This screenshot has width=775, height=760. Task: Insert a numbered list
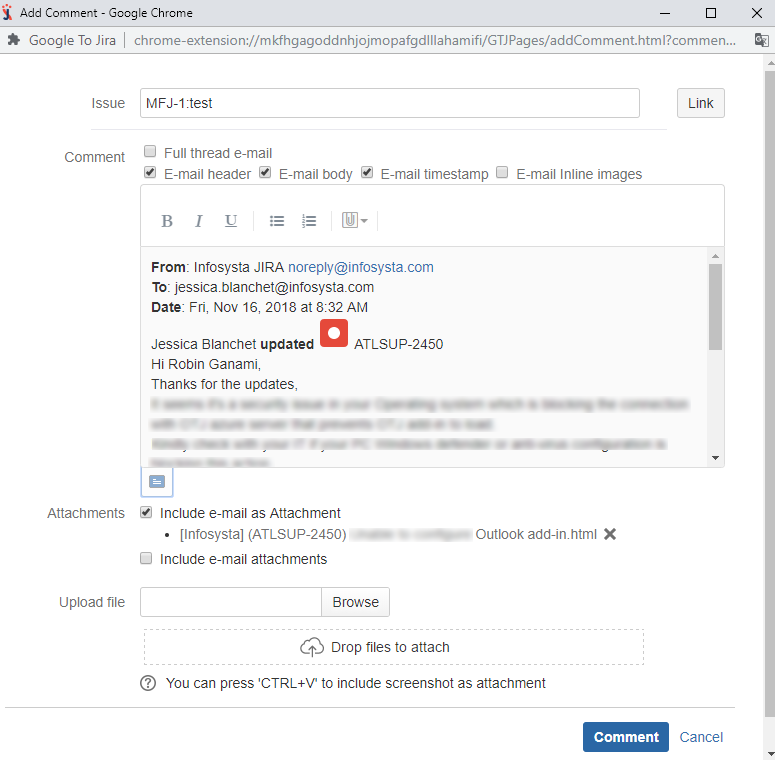click(x=309, y=221)
